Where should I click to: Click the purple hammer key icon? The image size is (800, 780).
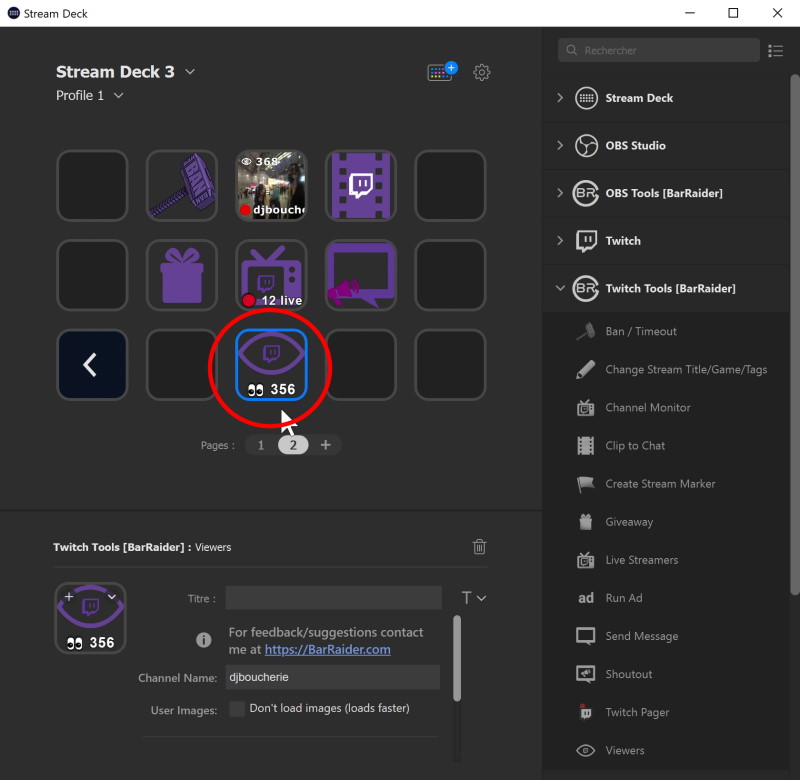point(181,185)
